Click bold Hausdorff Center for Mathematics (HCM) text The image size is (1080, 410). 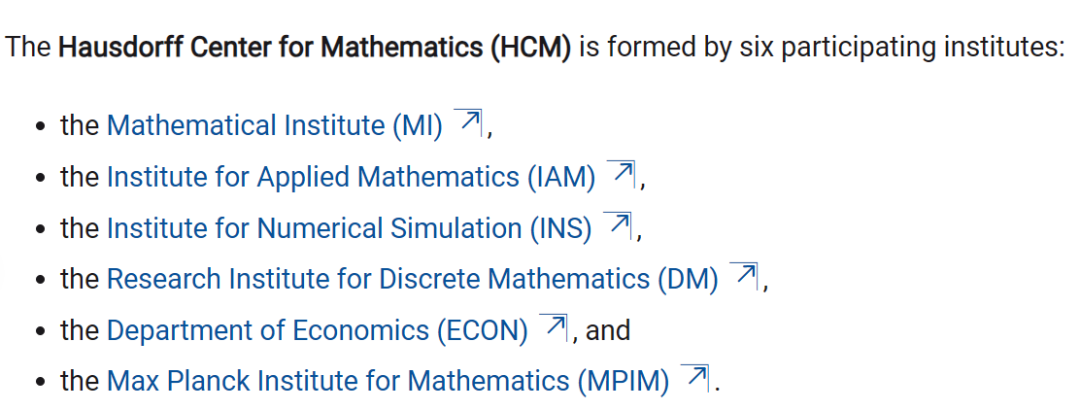click(314, 47)
